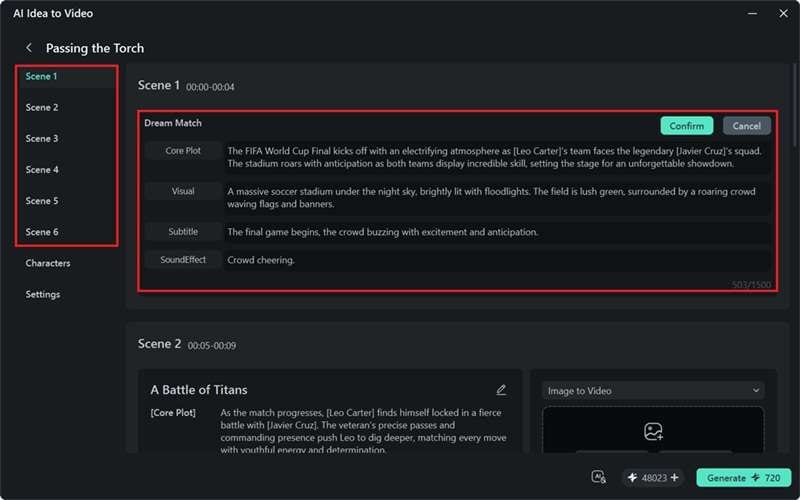The width and height of the screenshot is (800, 500).
Task: Cancel editing the Dream Match scene
Action: (x=746, y=126)
